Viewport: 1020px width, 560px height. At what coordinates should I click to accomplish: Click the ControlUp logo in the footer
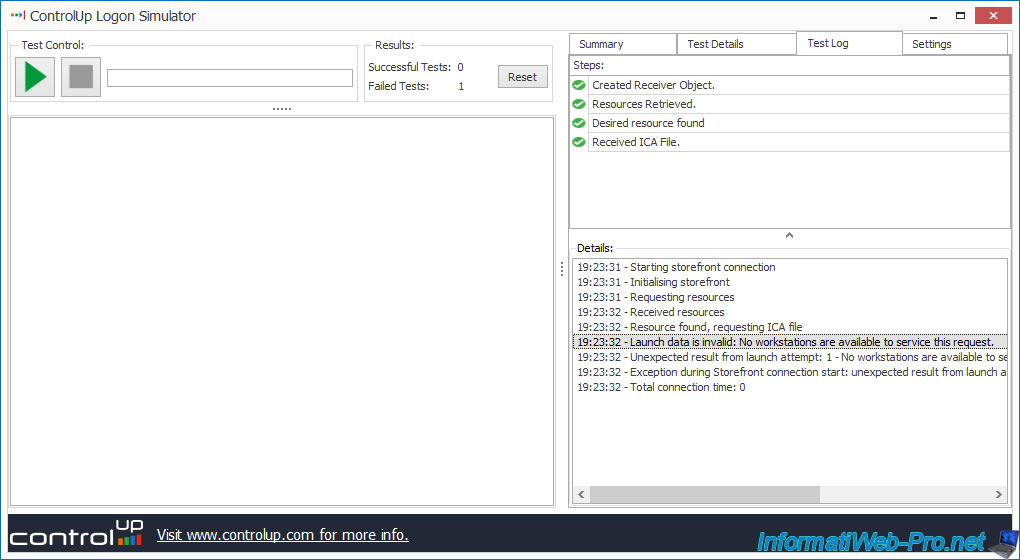pos(76,533)
